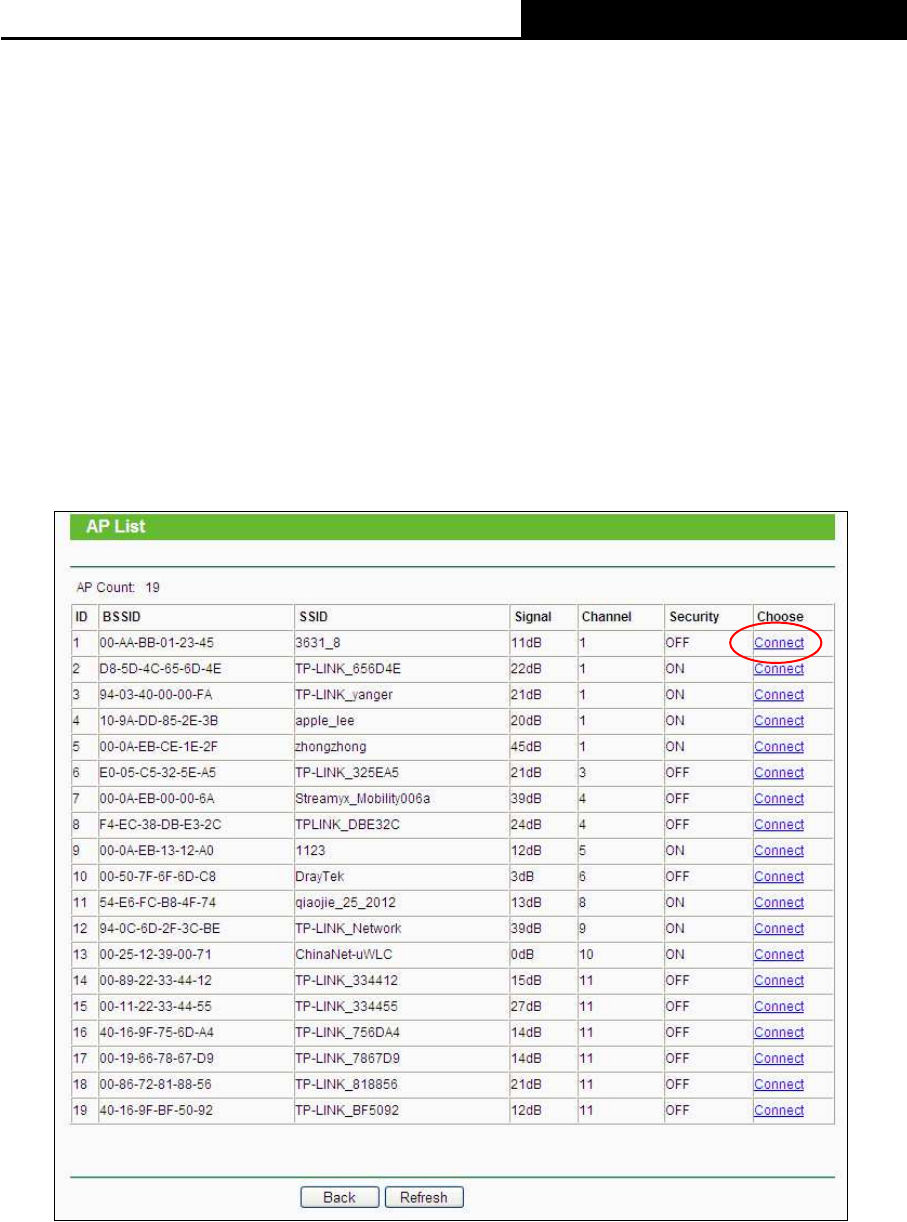Select BSSID 40-16-9F-75-6D-A4 cell
907x1222 pixels.
tap(194, 1033)
